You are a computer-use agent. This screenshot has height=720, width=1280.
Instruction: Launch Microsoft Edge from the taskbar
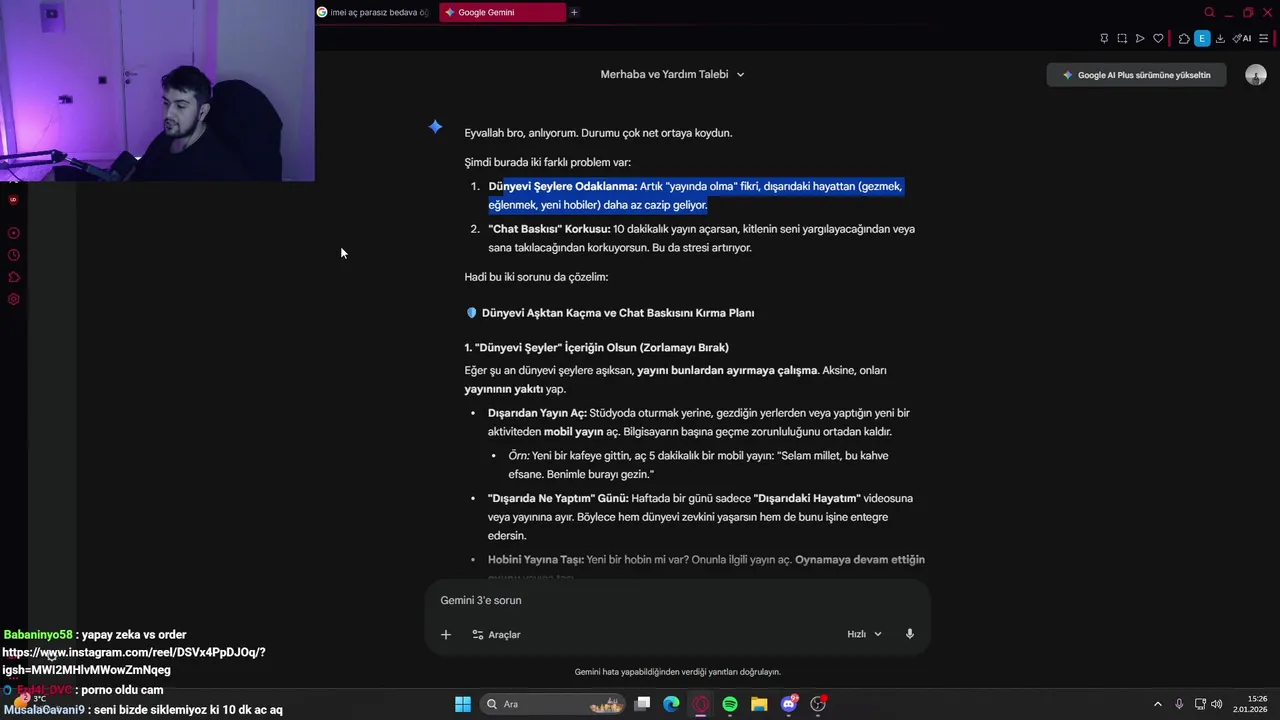(672, 704)
